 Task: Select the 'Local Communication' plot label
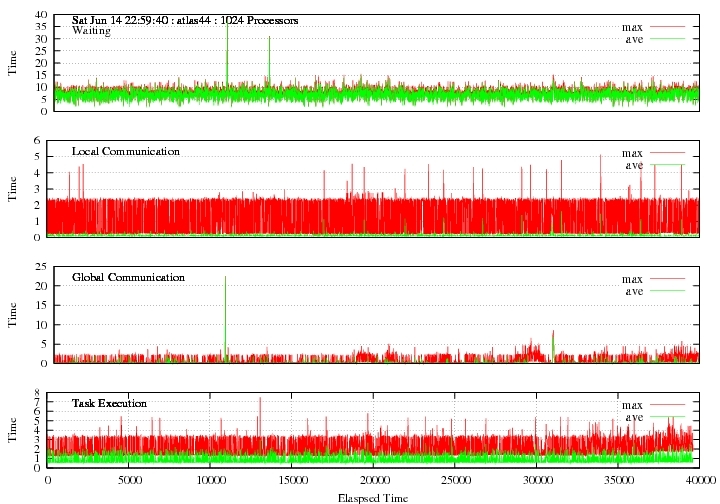point(126,152)
